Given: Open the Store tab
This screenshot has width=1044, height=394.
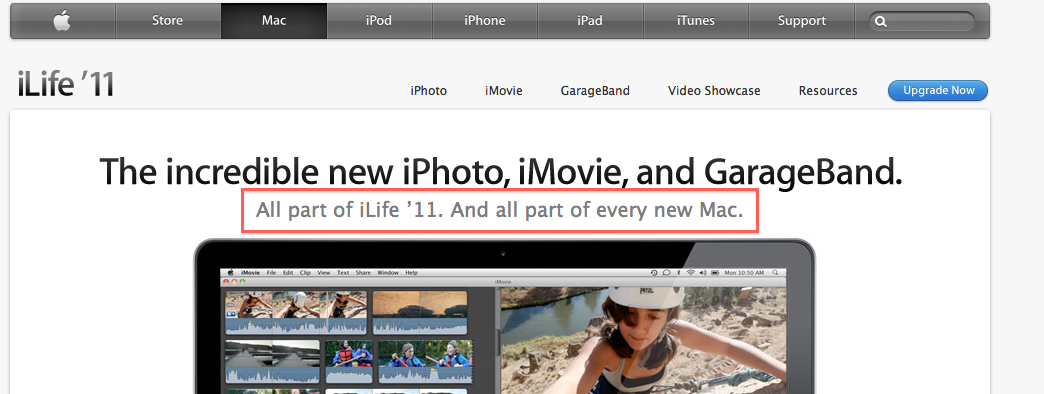Looking at the screenshot, I should point(167,21).
